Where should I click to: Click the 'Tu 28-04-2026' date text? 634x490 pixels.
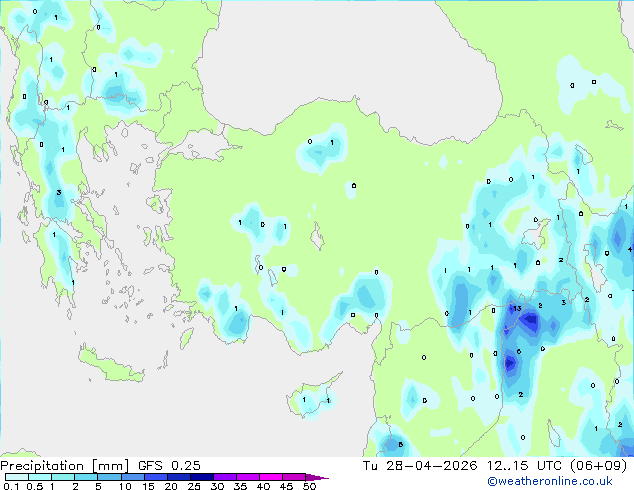click(x=420, y=466)
